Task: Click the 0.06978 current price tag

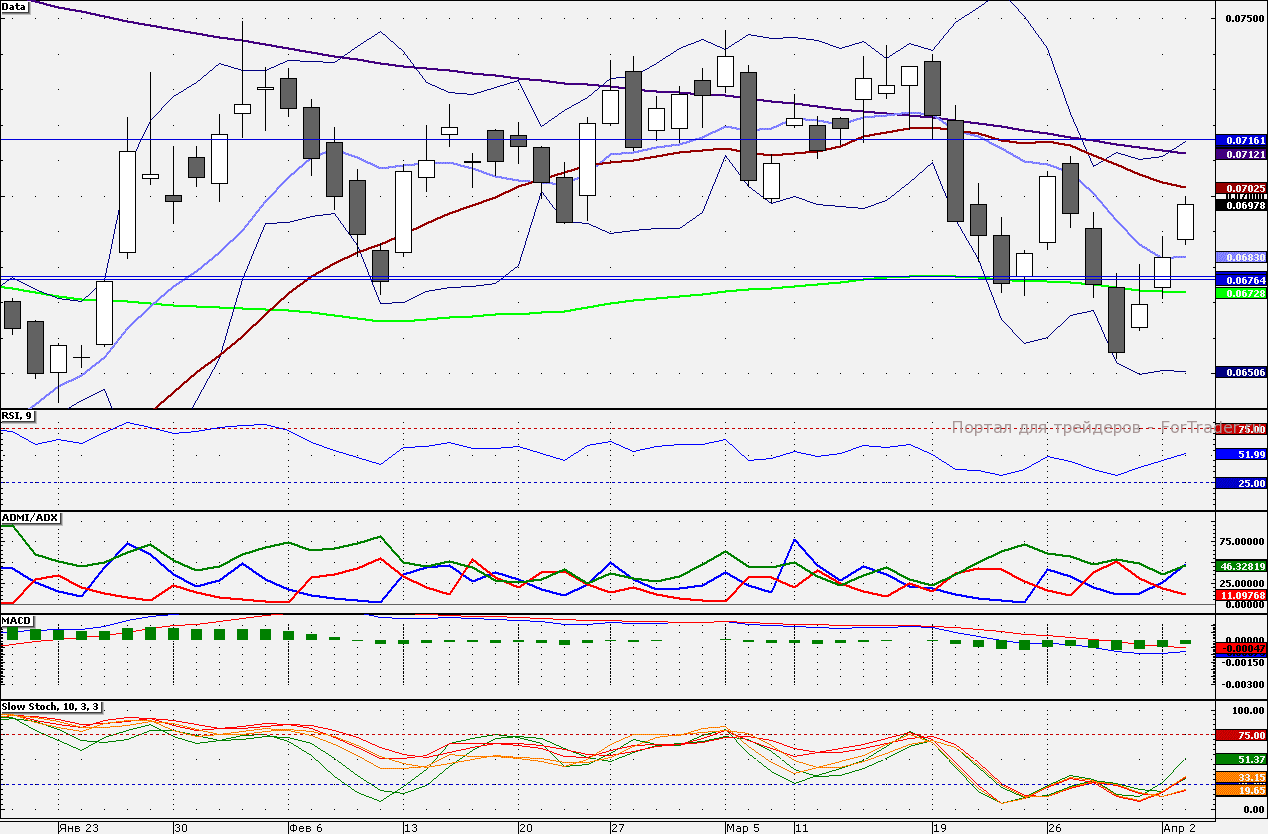Action: pos(1240,205)
